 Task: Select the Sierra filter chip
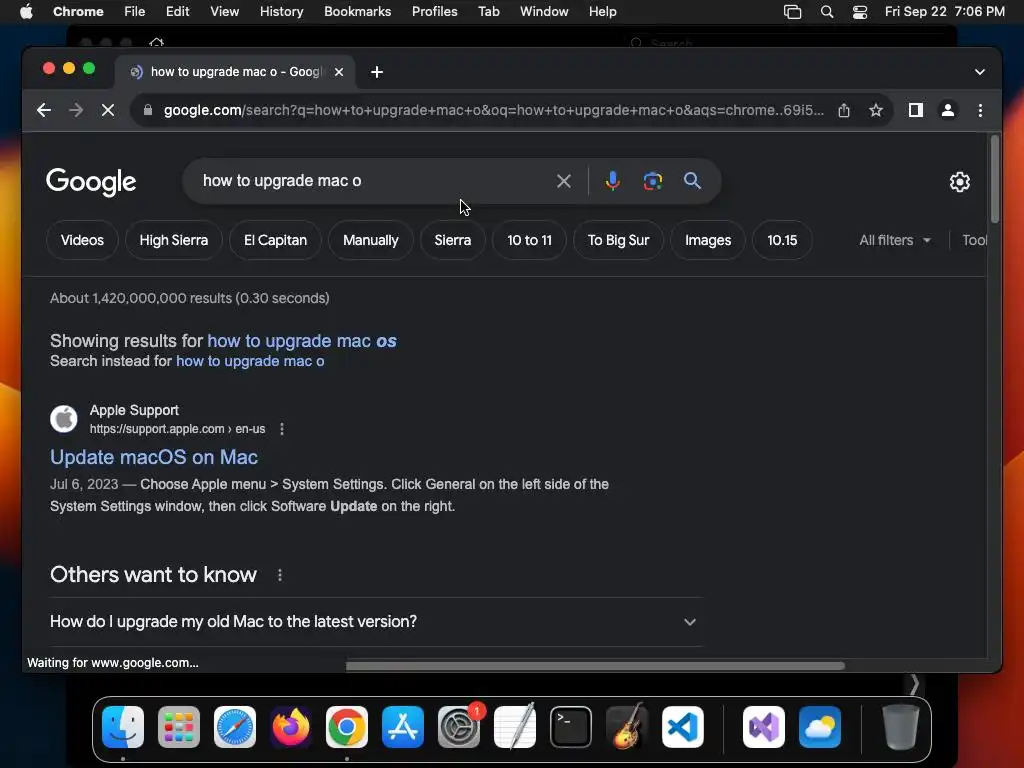tap(453, 240)
